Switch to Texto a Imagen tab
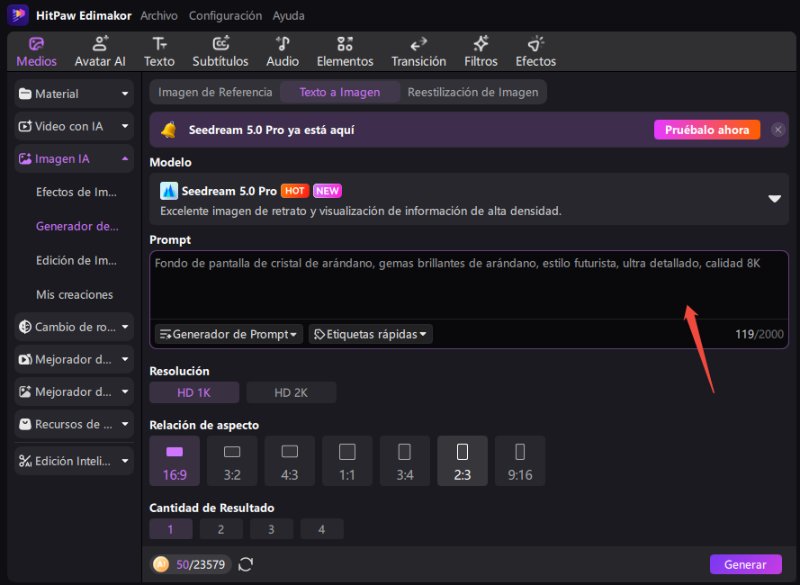This screenshot has width=800, height=585. pos(340,92)
